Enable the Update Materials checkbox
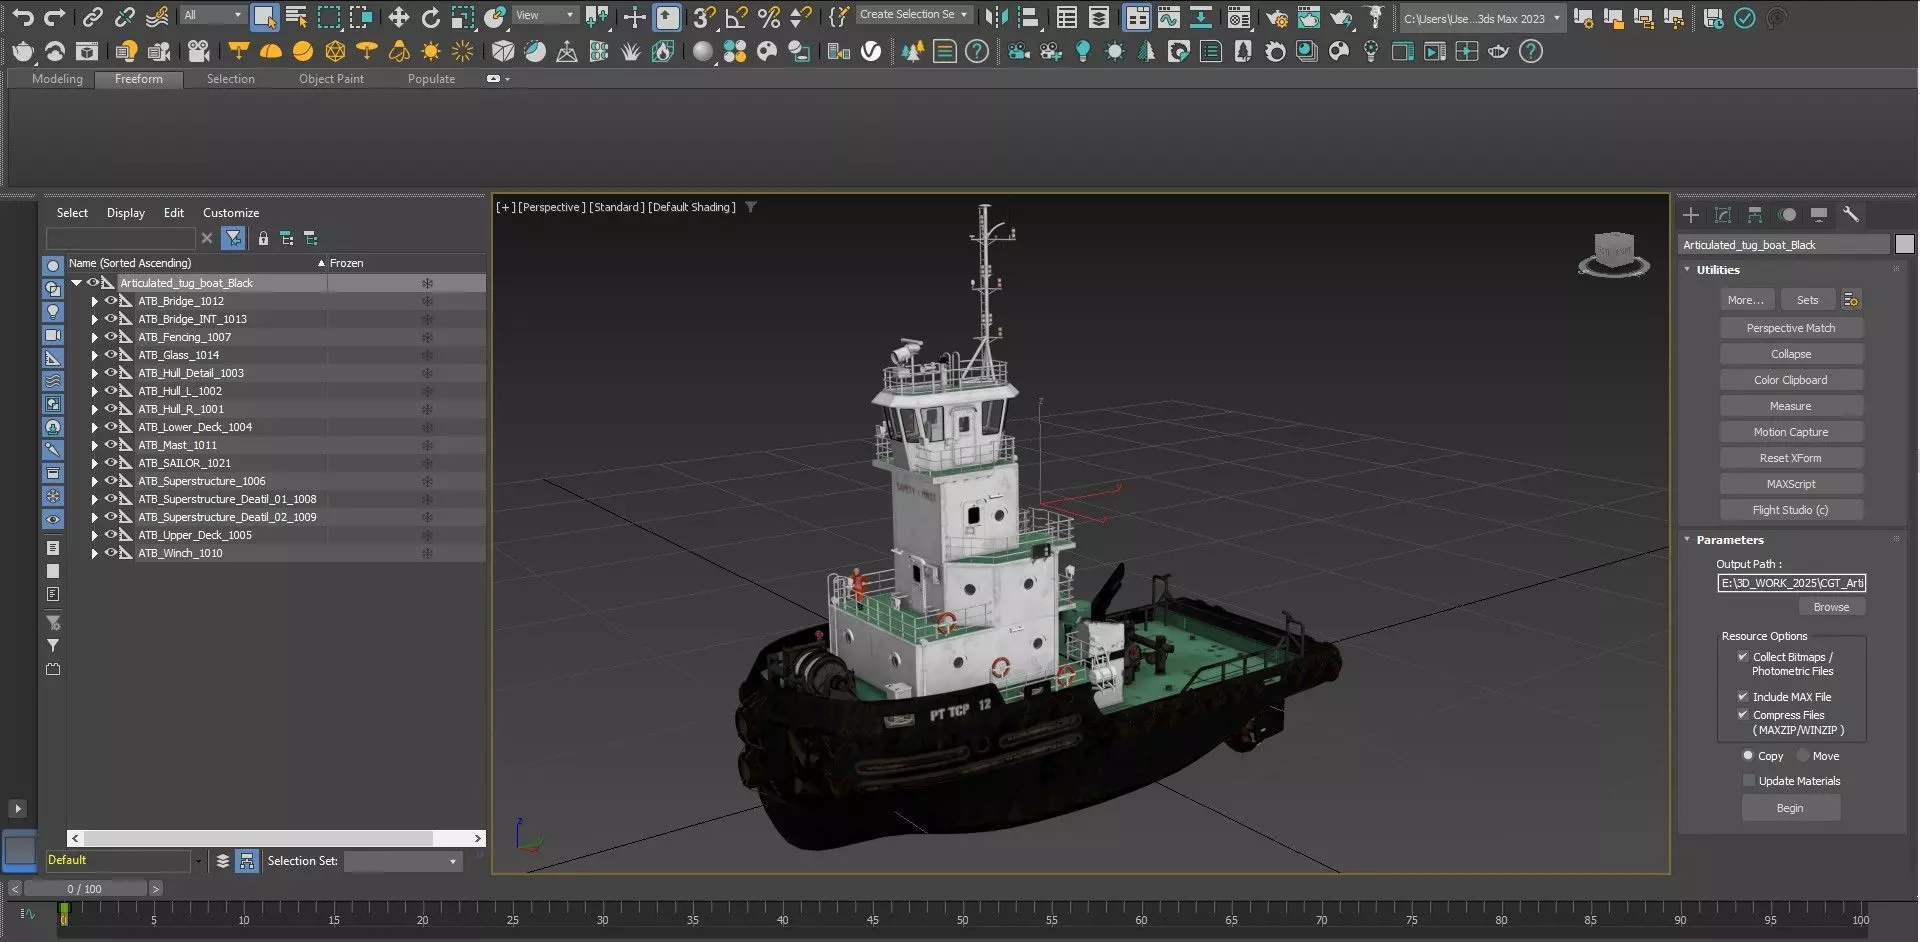The width and height of the screenshot is (1920, 942). pyautogui.click(x=1749, y=781)
